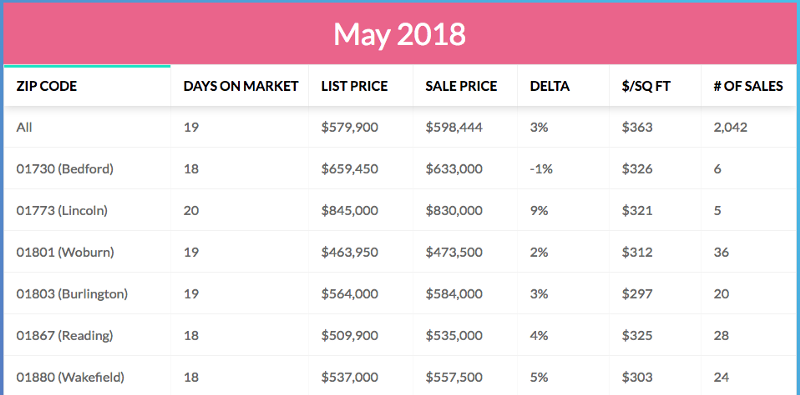Sort by # OF SALES column header
Viewport: 800px width, 395px height.
748,86
